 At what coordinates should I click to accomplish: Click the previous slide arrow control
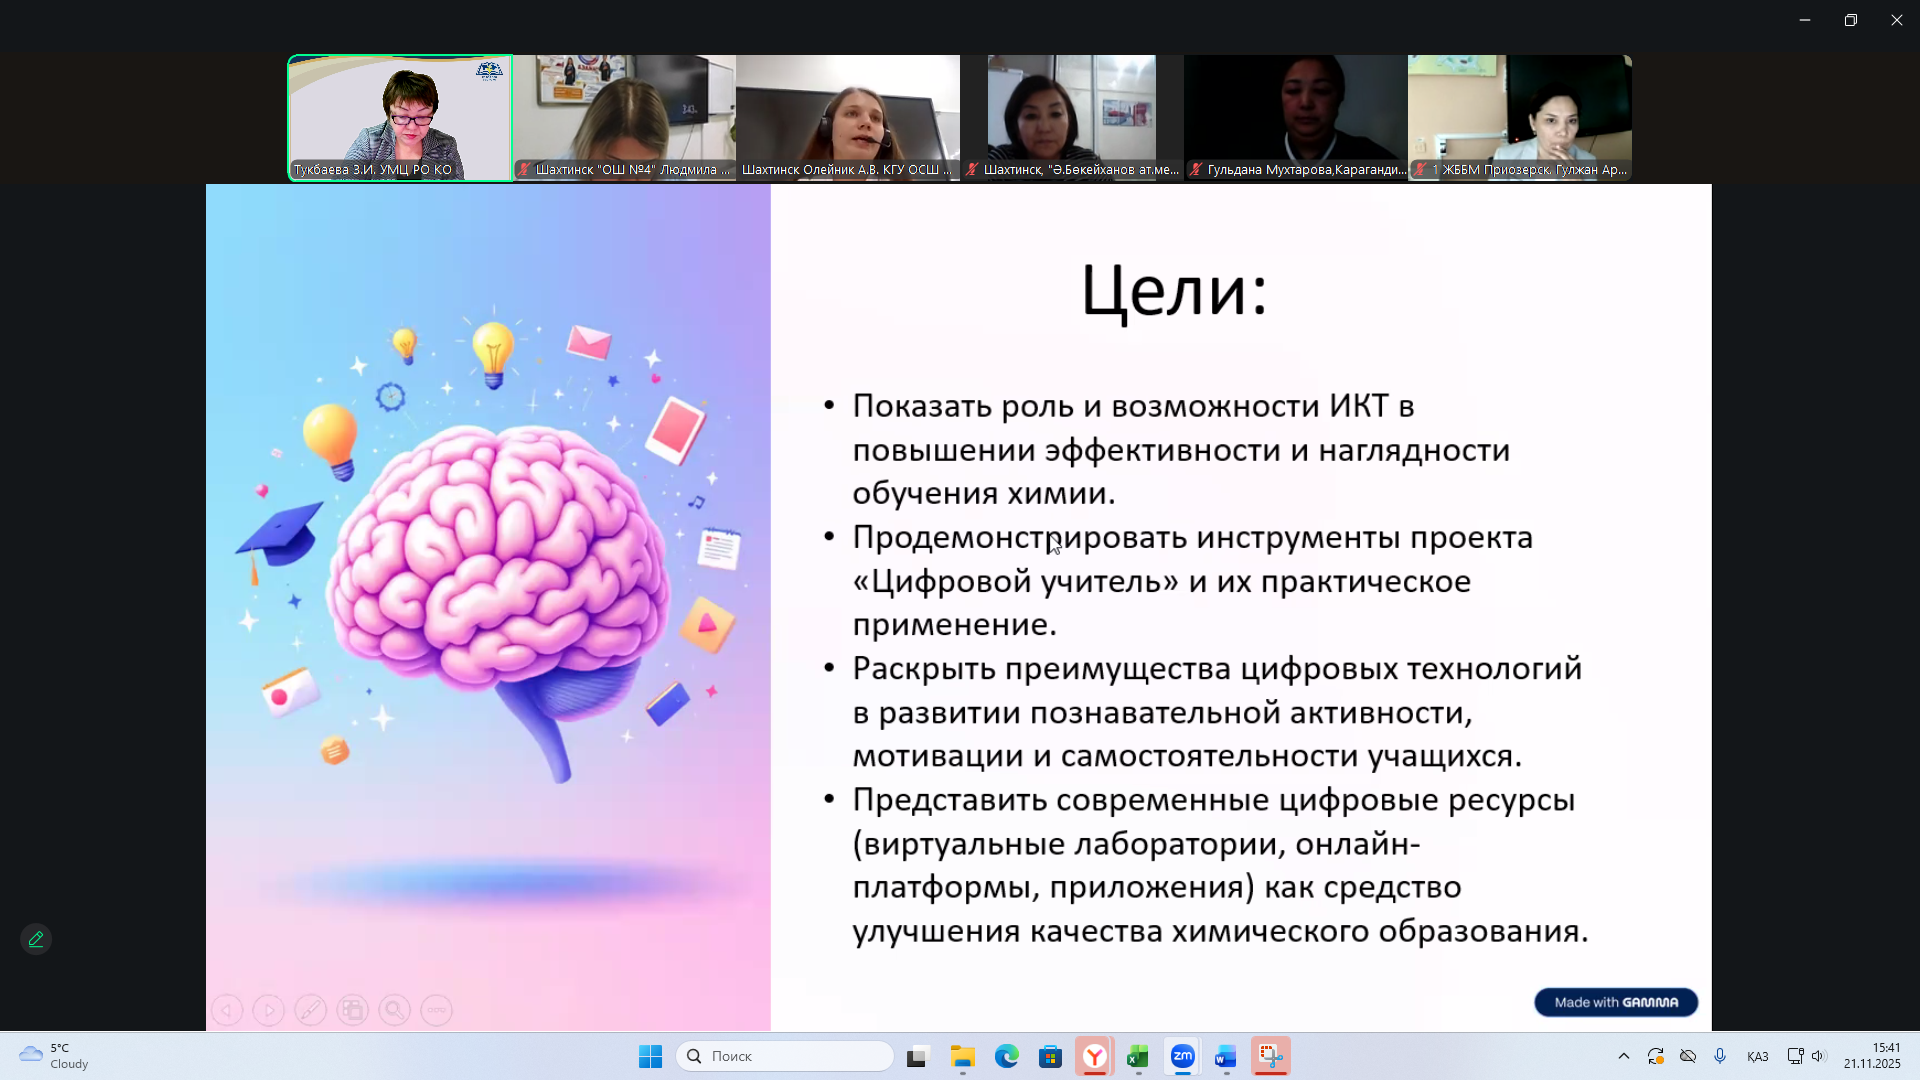click(227, 1010)
